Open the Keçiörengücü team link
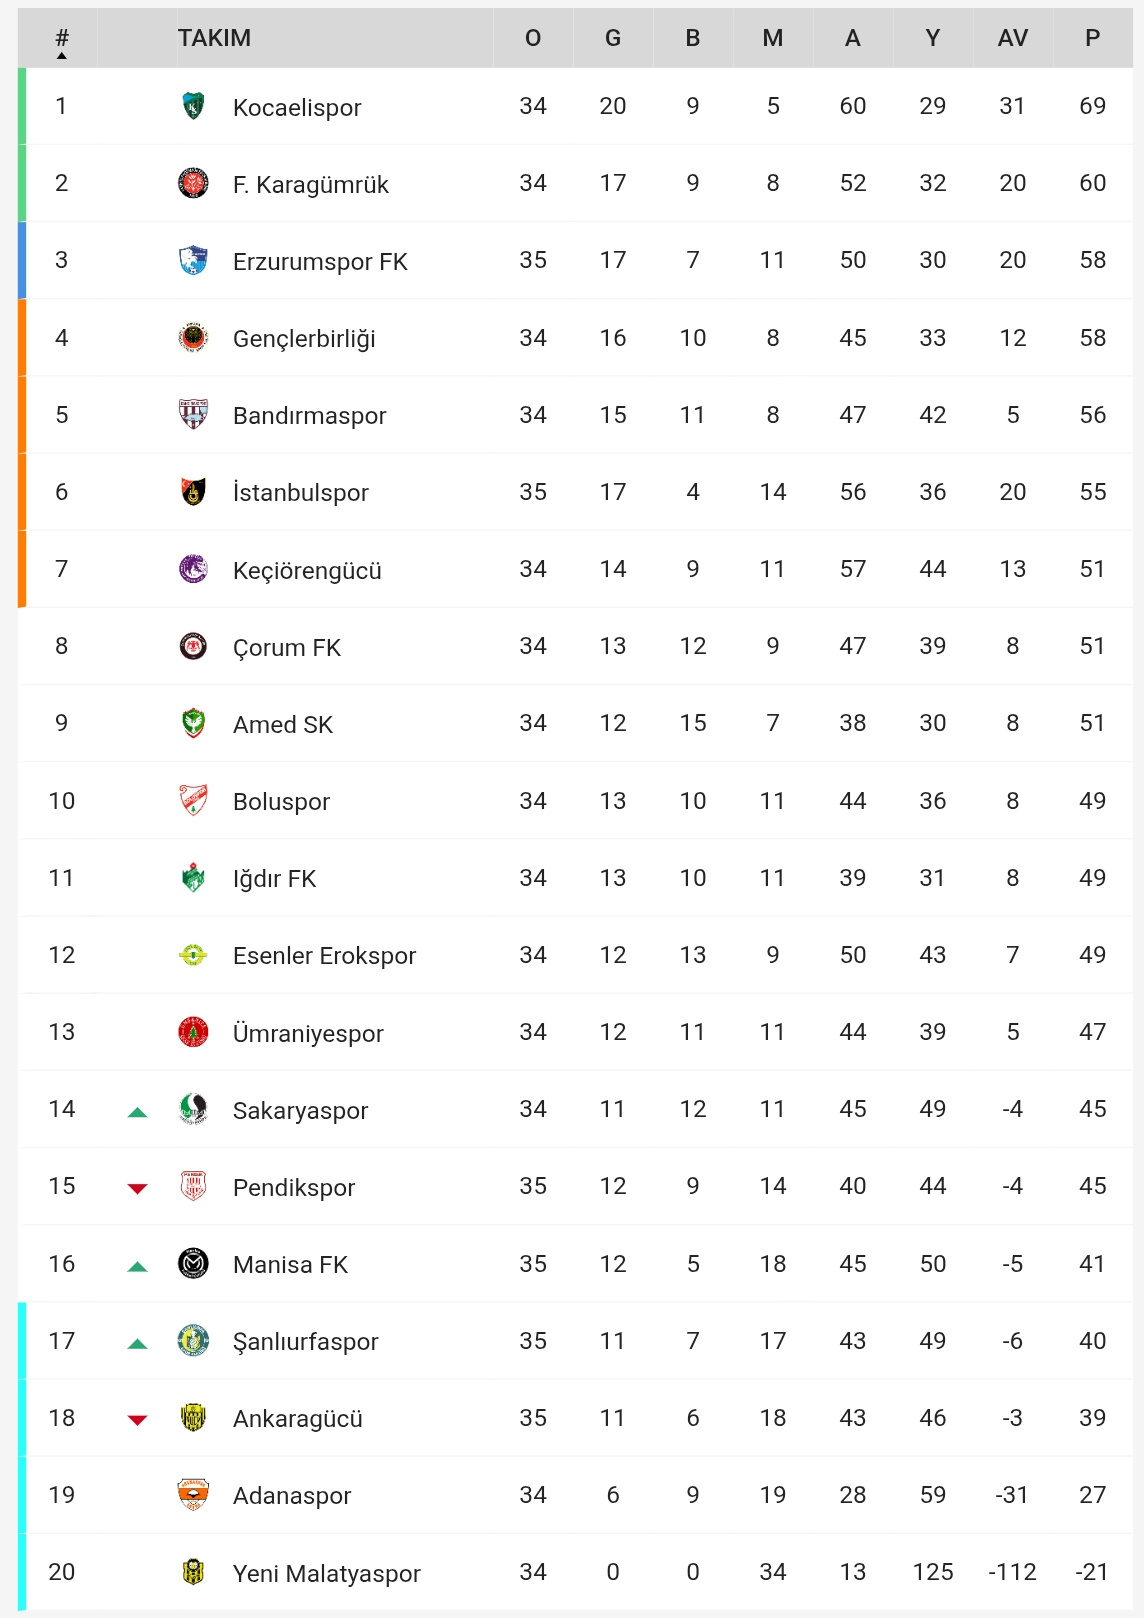 point(307,570)
